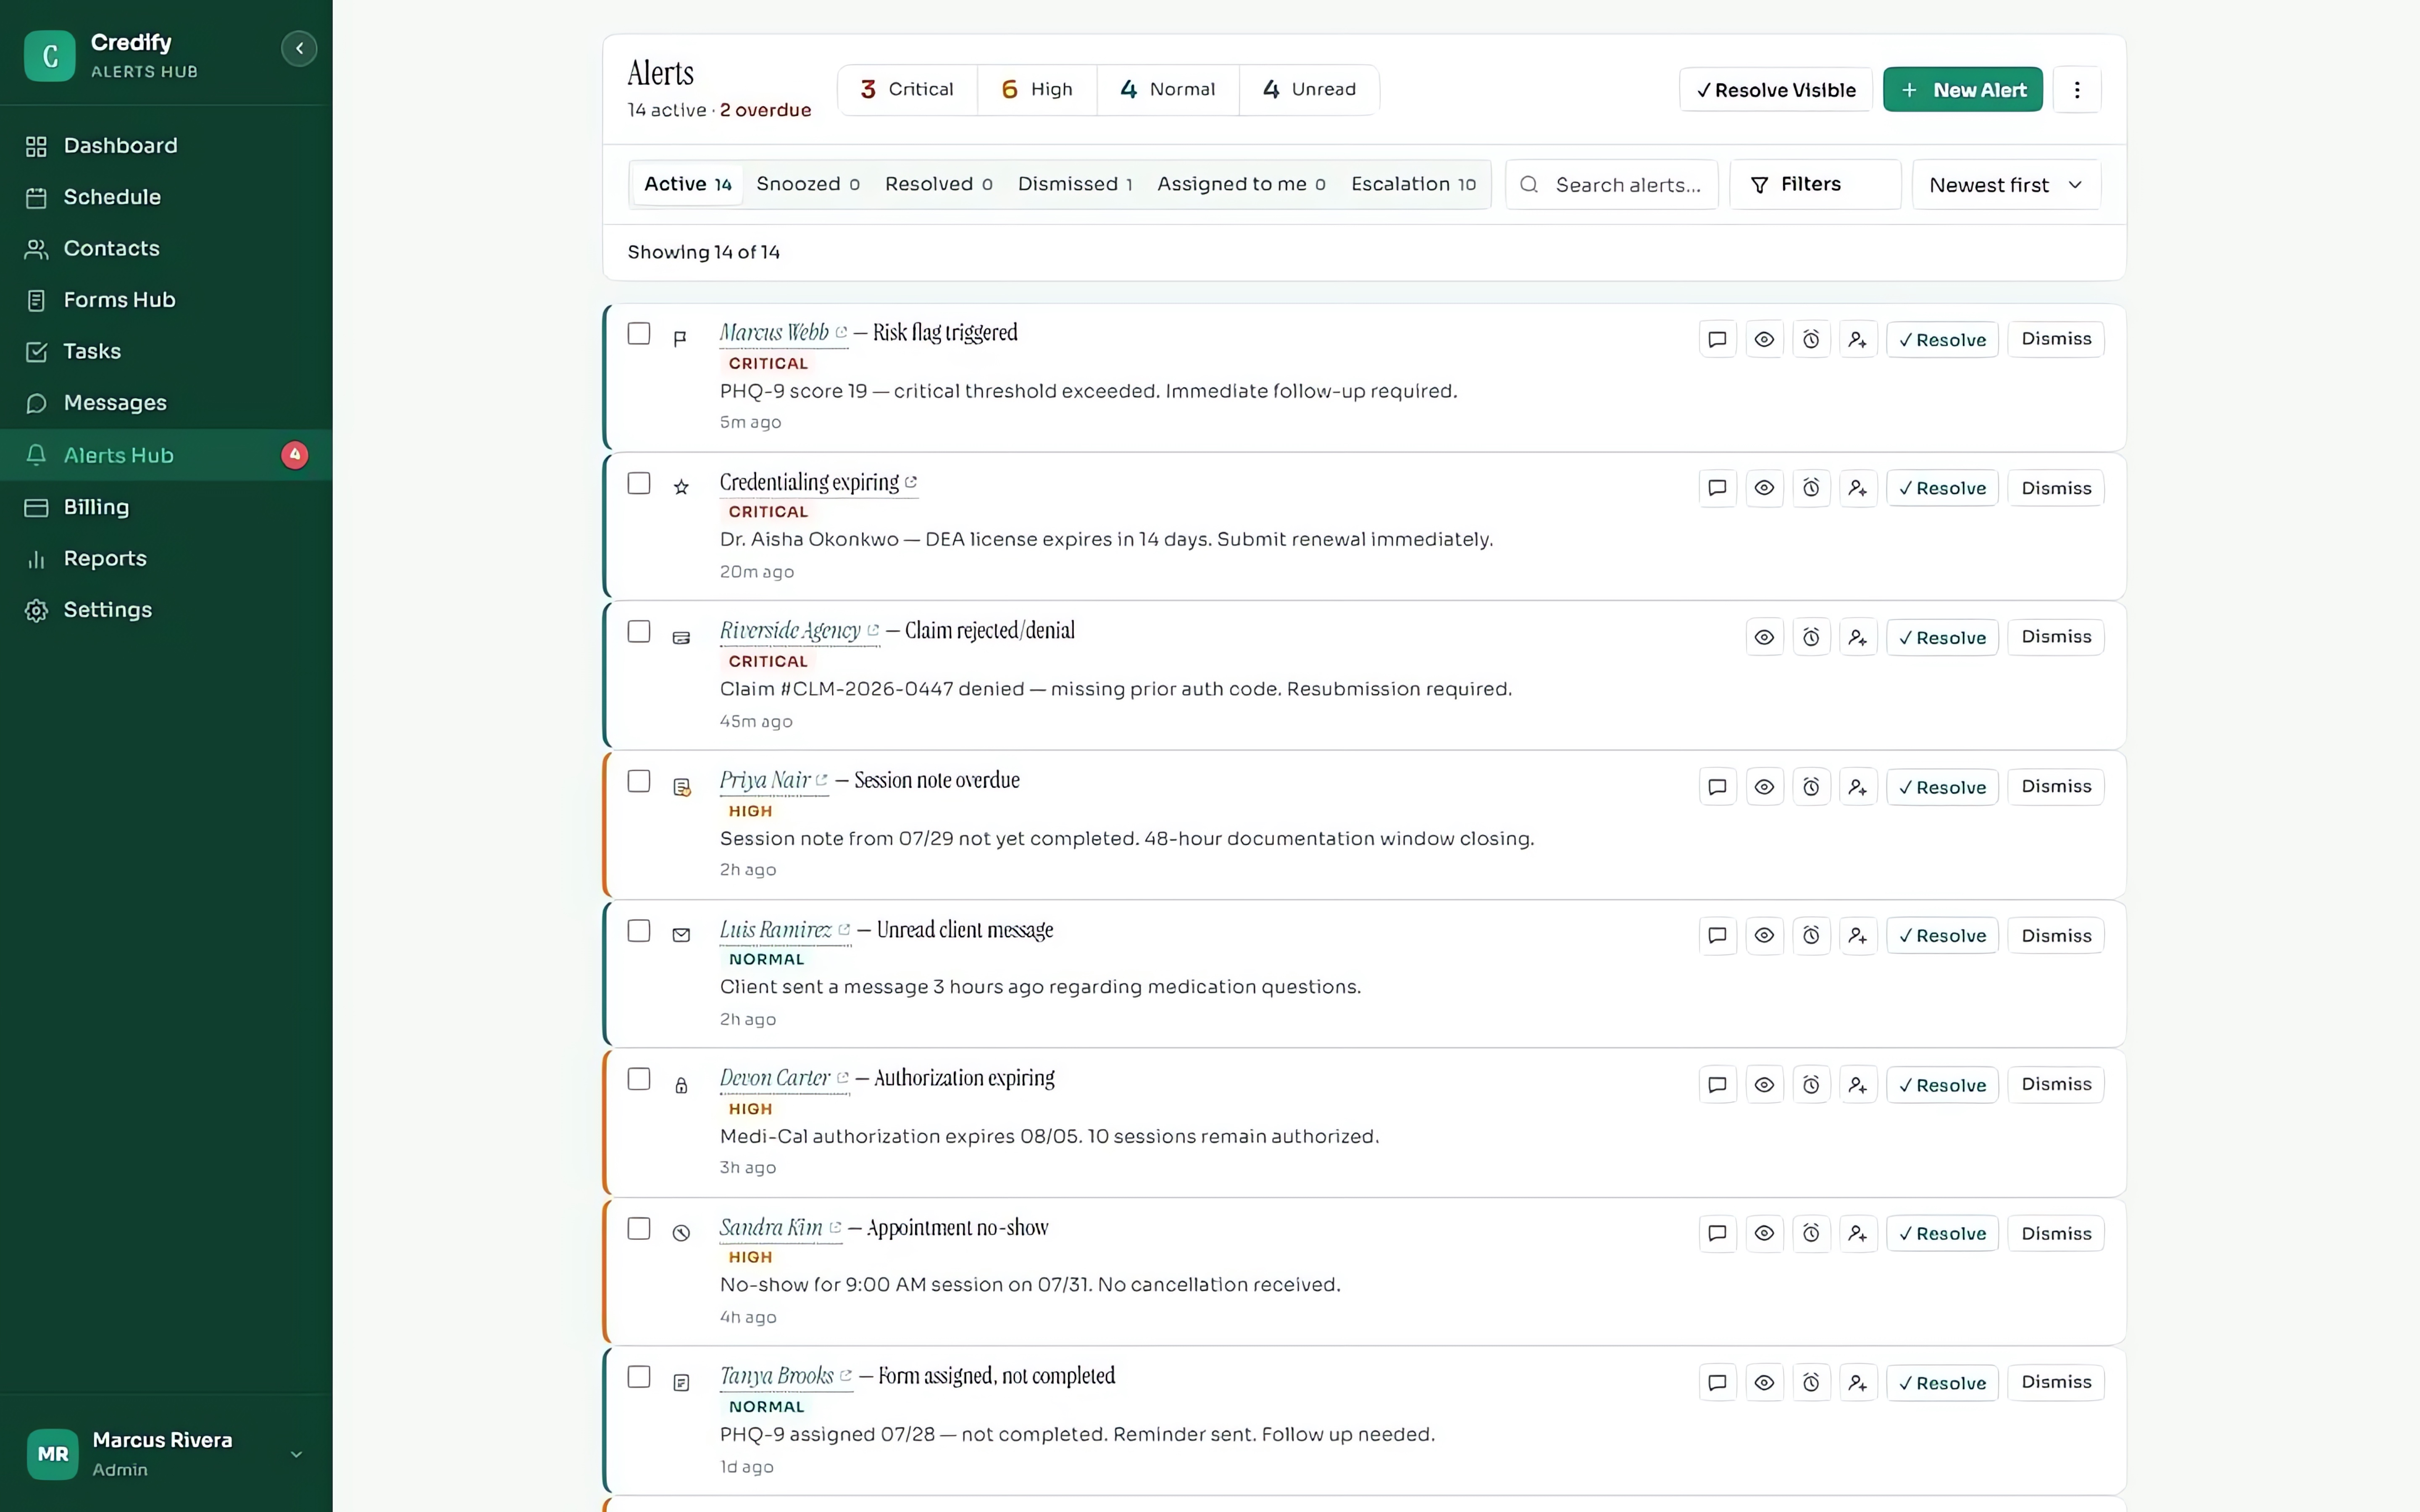This screenshot has width=2420, height=1512.
Task: Tick the Priya Nair alert checkbox
Action: (639, 781)
